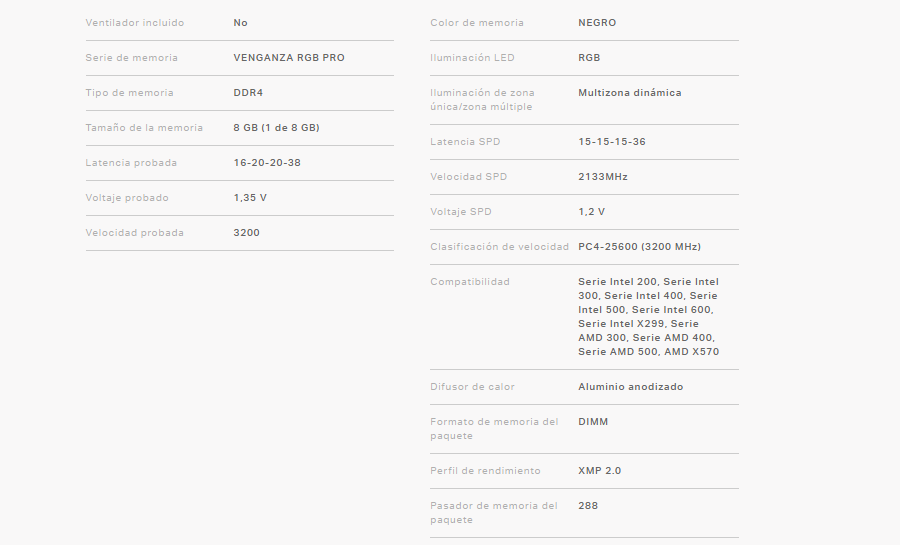Image resolution: width=900 pixels, height=545 pixels.
Task: Click the Intel and AMD compatibility list
Action: 648,316
